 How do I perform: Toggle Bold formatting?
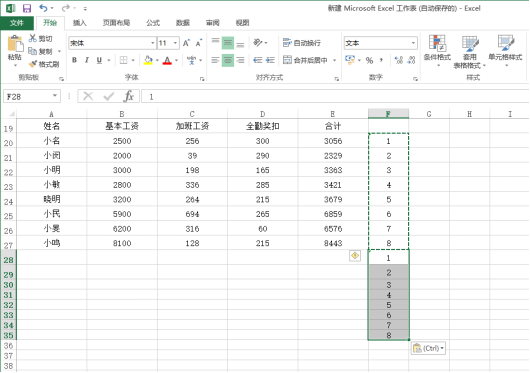74,60
